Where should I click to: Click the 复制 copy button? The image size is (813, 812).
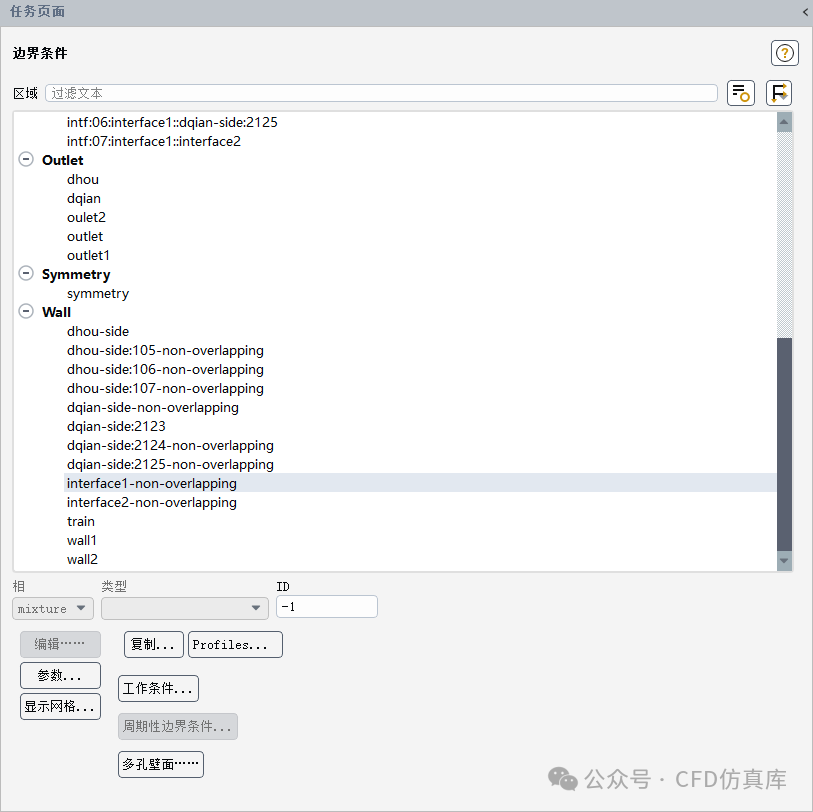(153, 645)
